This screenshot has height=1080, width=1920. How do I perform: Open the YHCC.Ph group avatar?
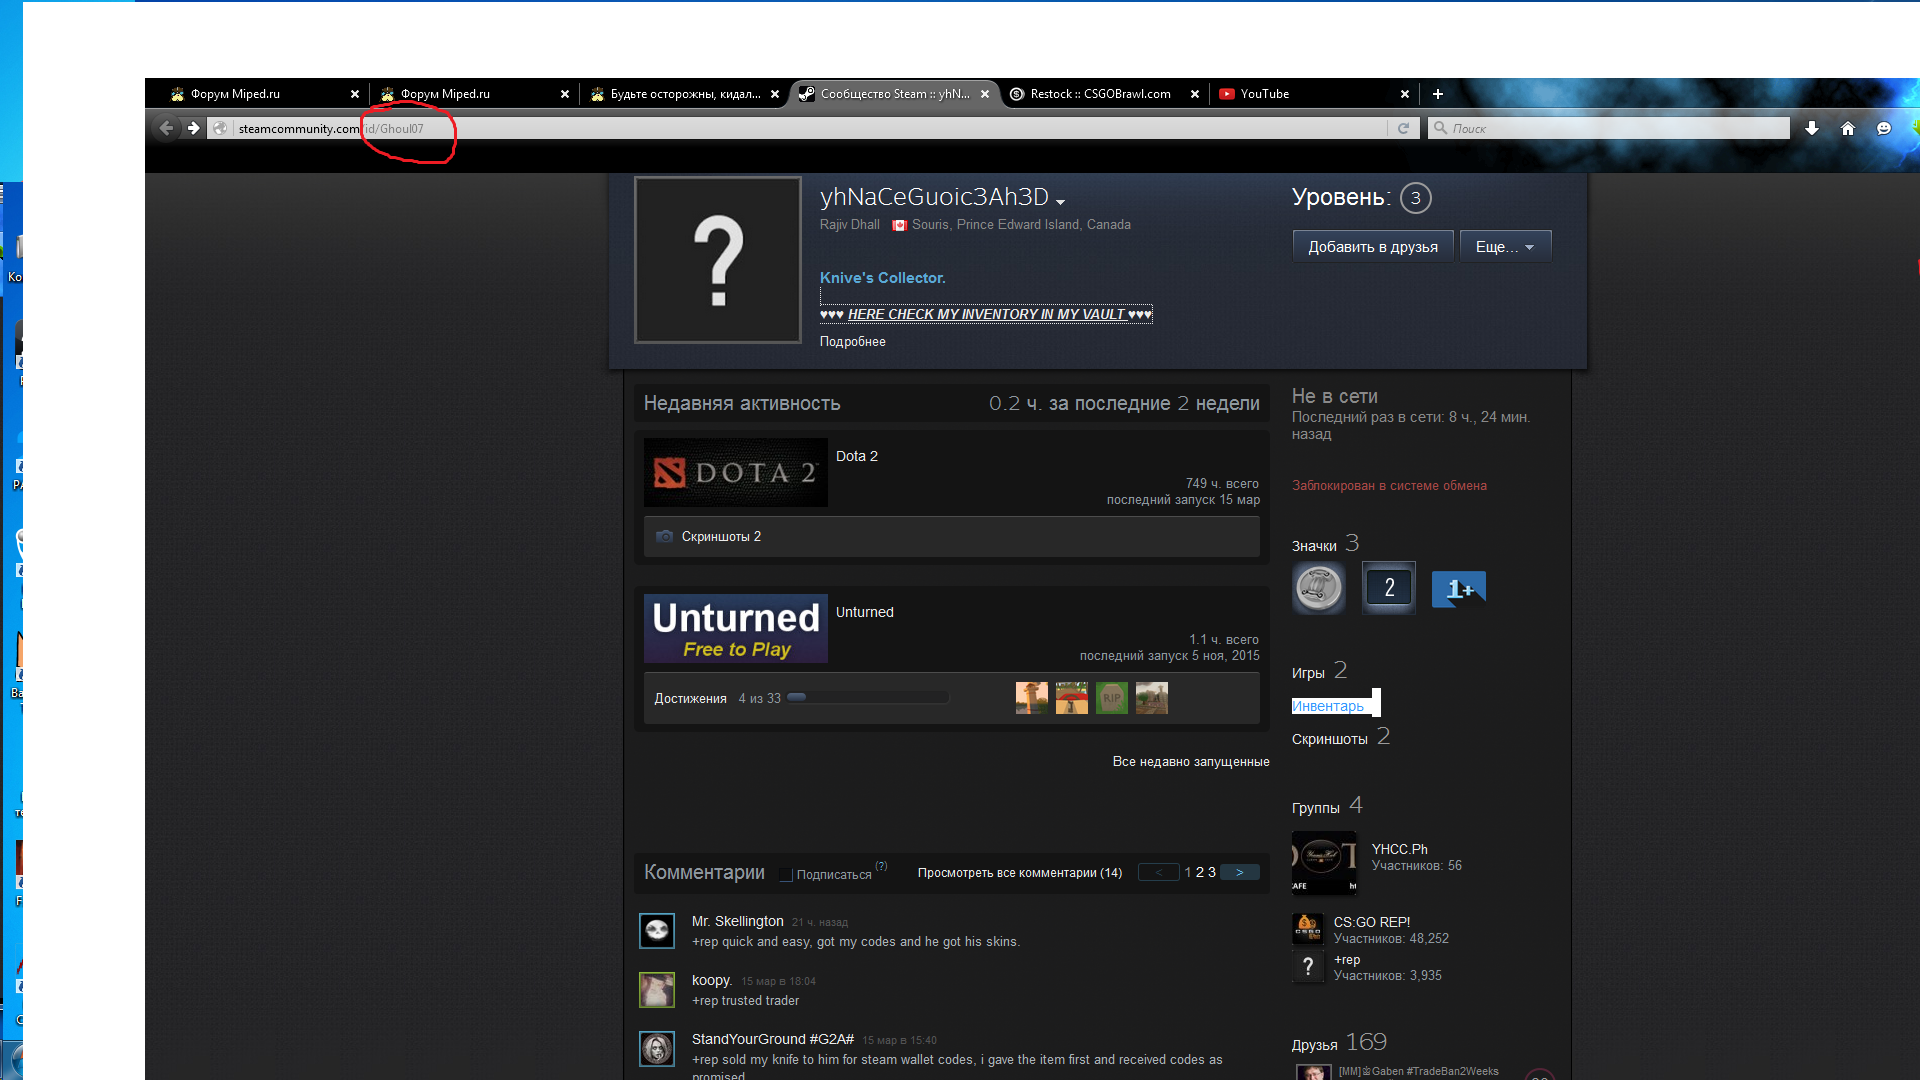pyautogui.click(x=1325, y=863)
